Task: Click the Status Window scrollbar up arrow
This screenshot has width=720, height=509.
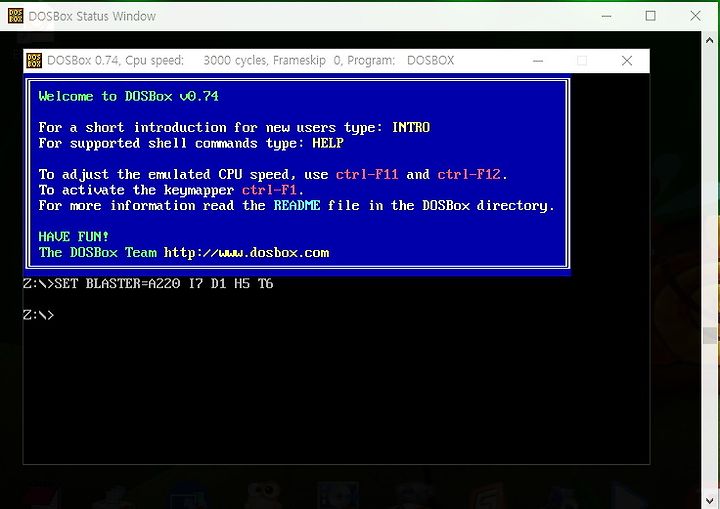Action: (709, 40)
